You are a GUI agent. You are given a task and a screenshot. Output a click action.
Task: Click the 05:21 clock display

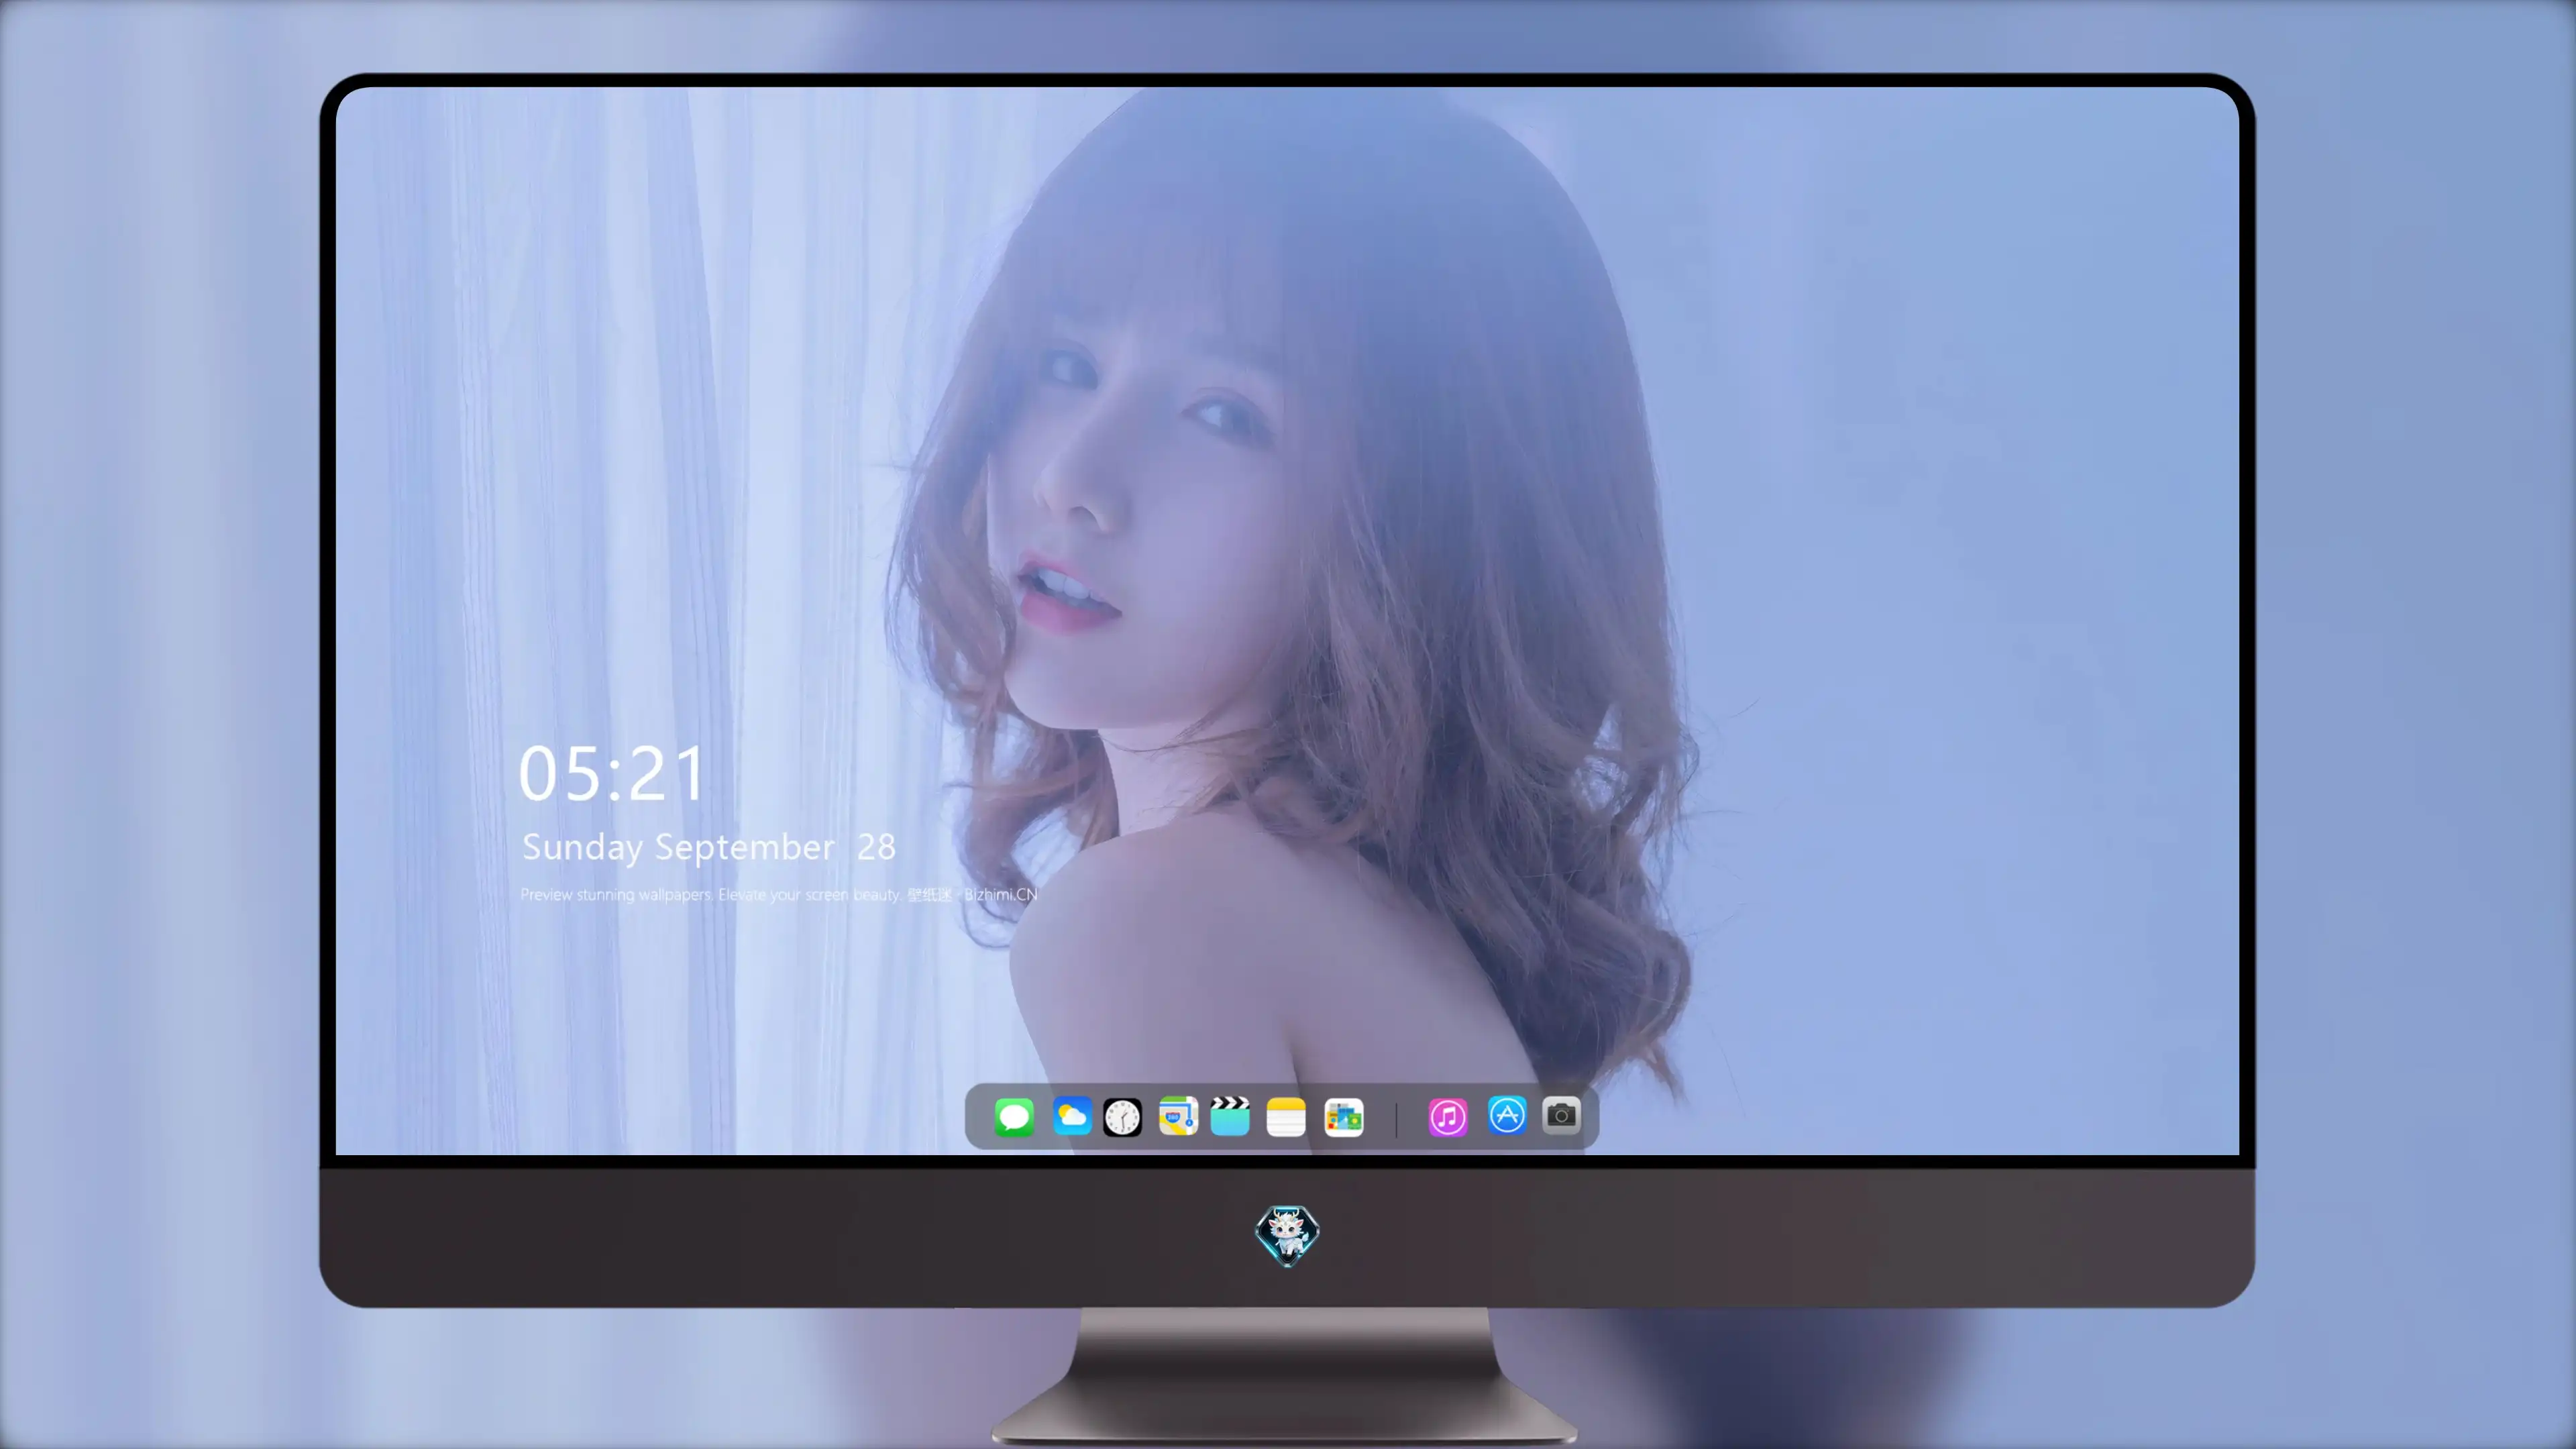pos(612,774)
